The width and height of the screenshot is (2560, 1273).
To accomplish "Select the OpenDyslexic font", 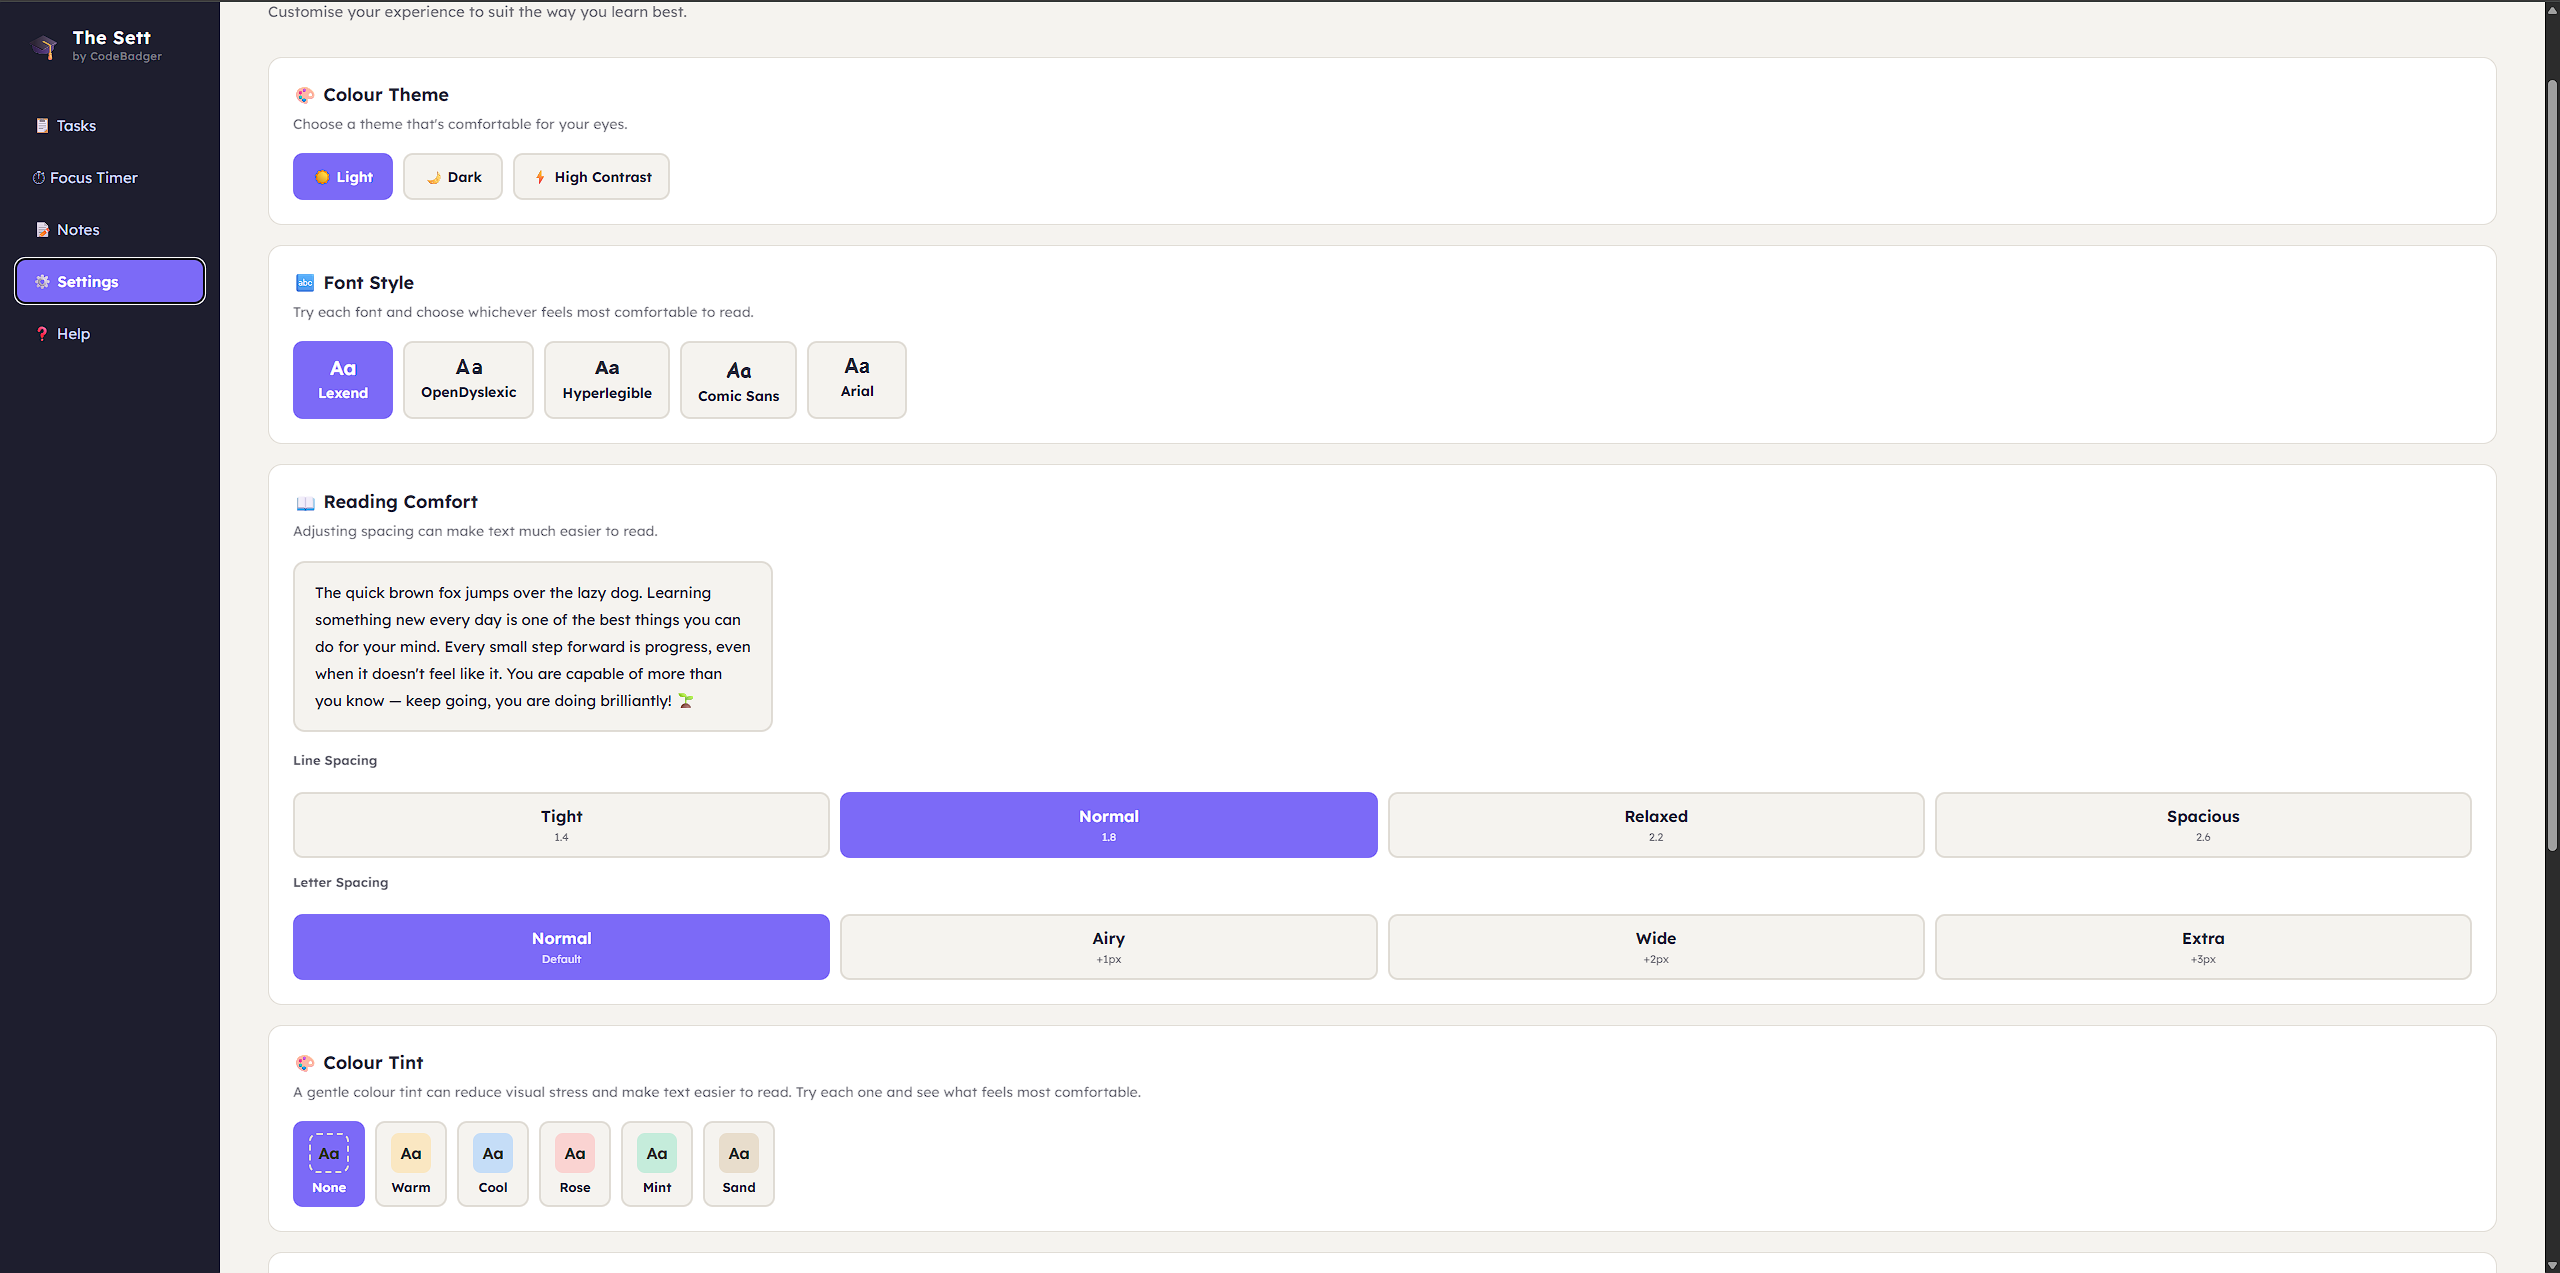I will 468,380.
